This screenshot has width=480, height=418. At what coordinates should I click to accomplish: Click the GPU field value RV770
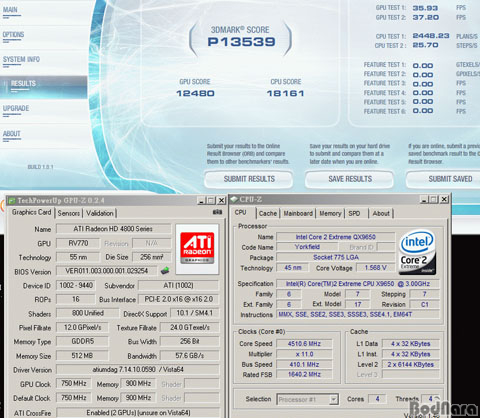click(x=78, y=243)
